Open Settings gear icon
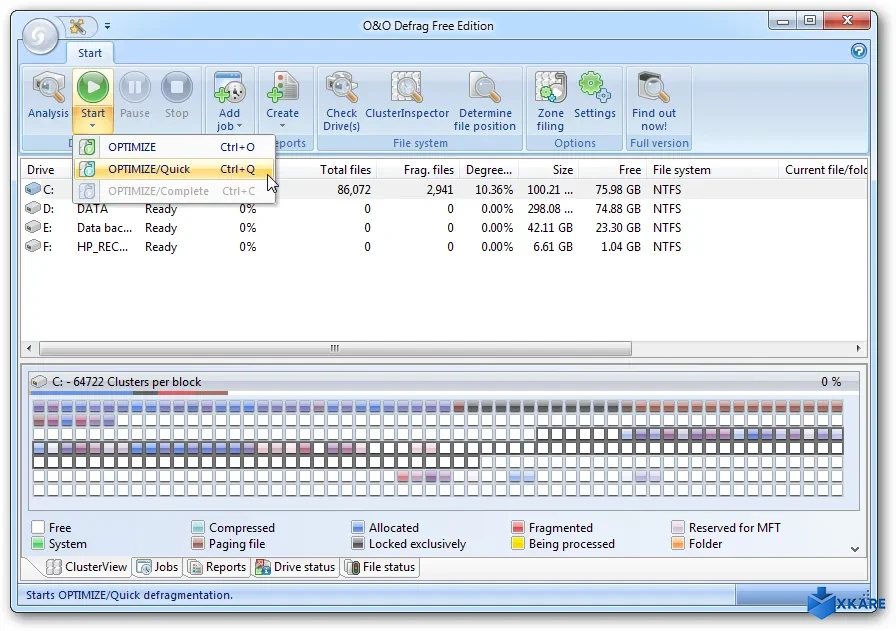 coord(594,88)
